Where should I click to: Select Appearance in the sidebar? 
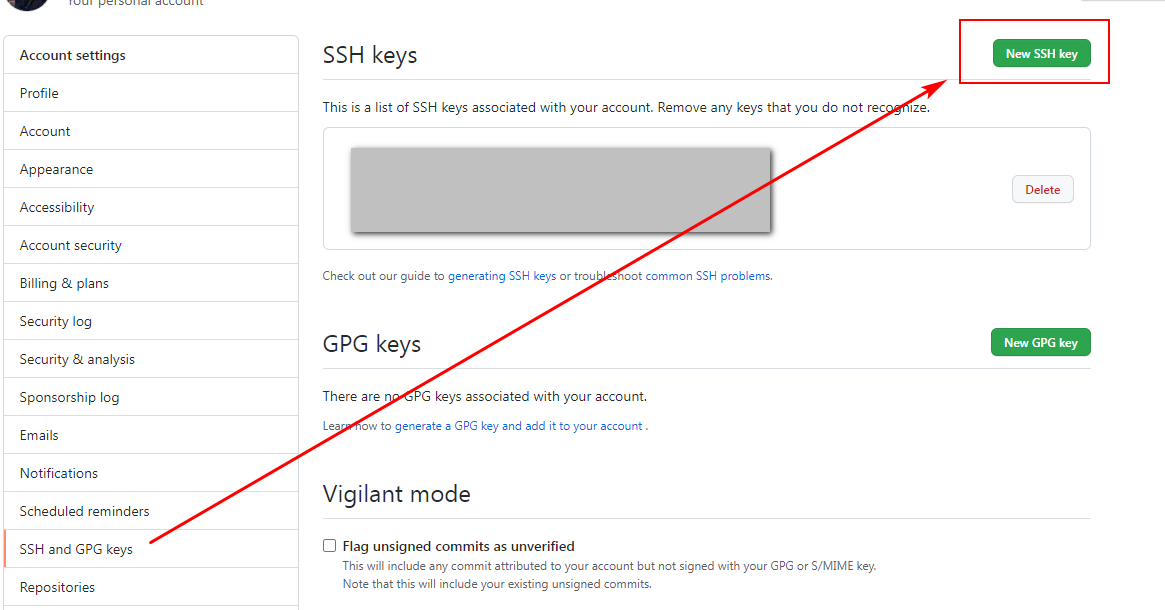[x=151, y=169]
